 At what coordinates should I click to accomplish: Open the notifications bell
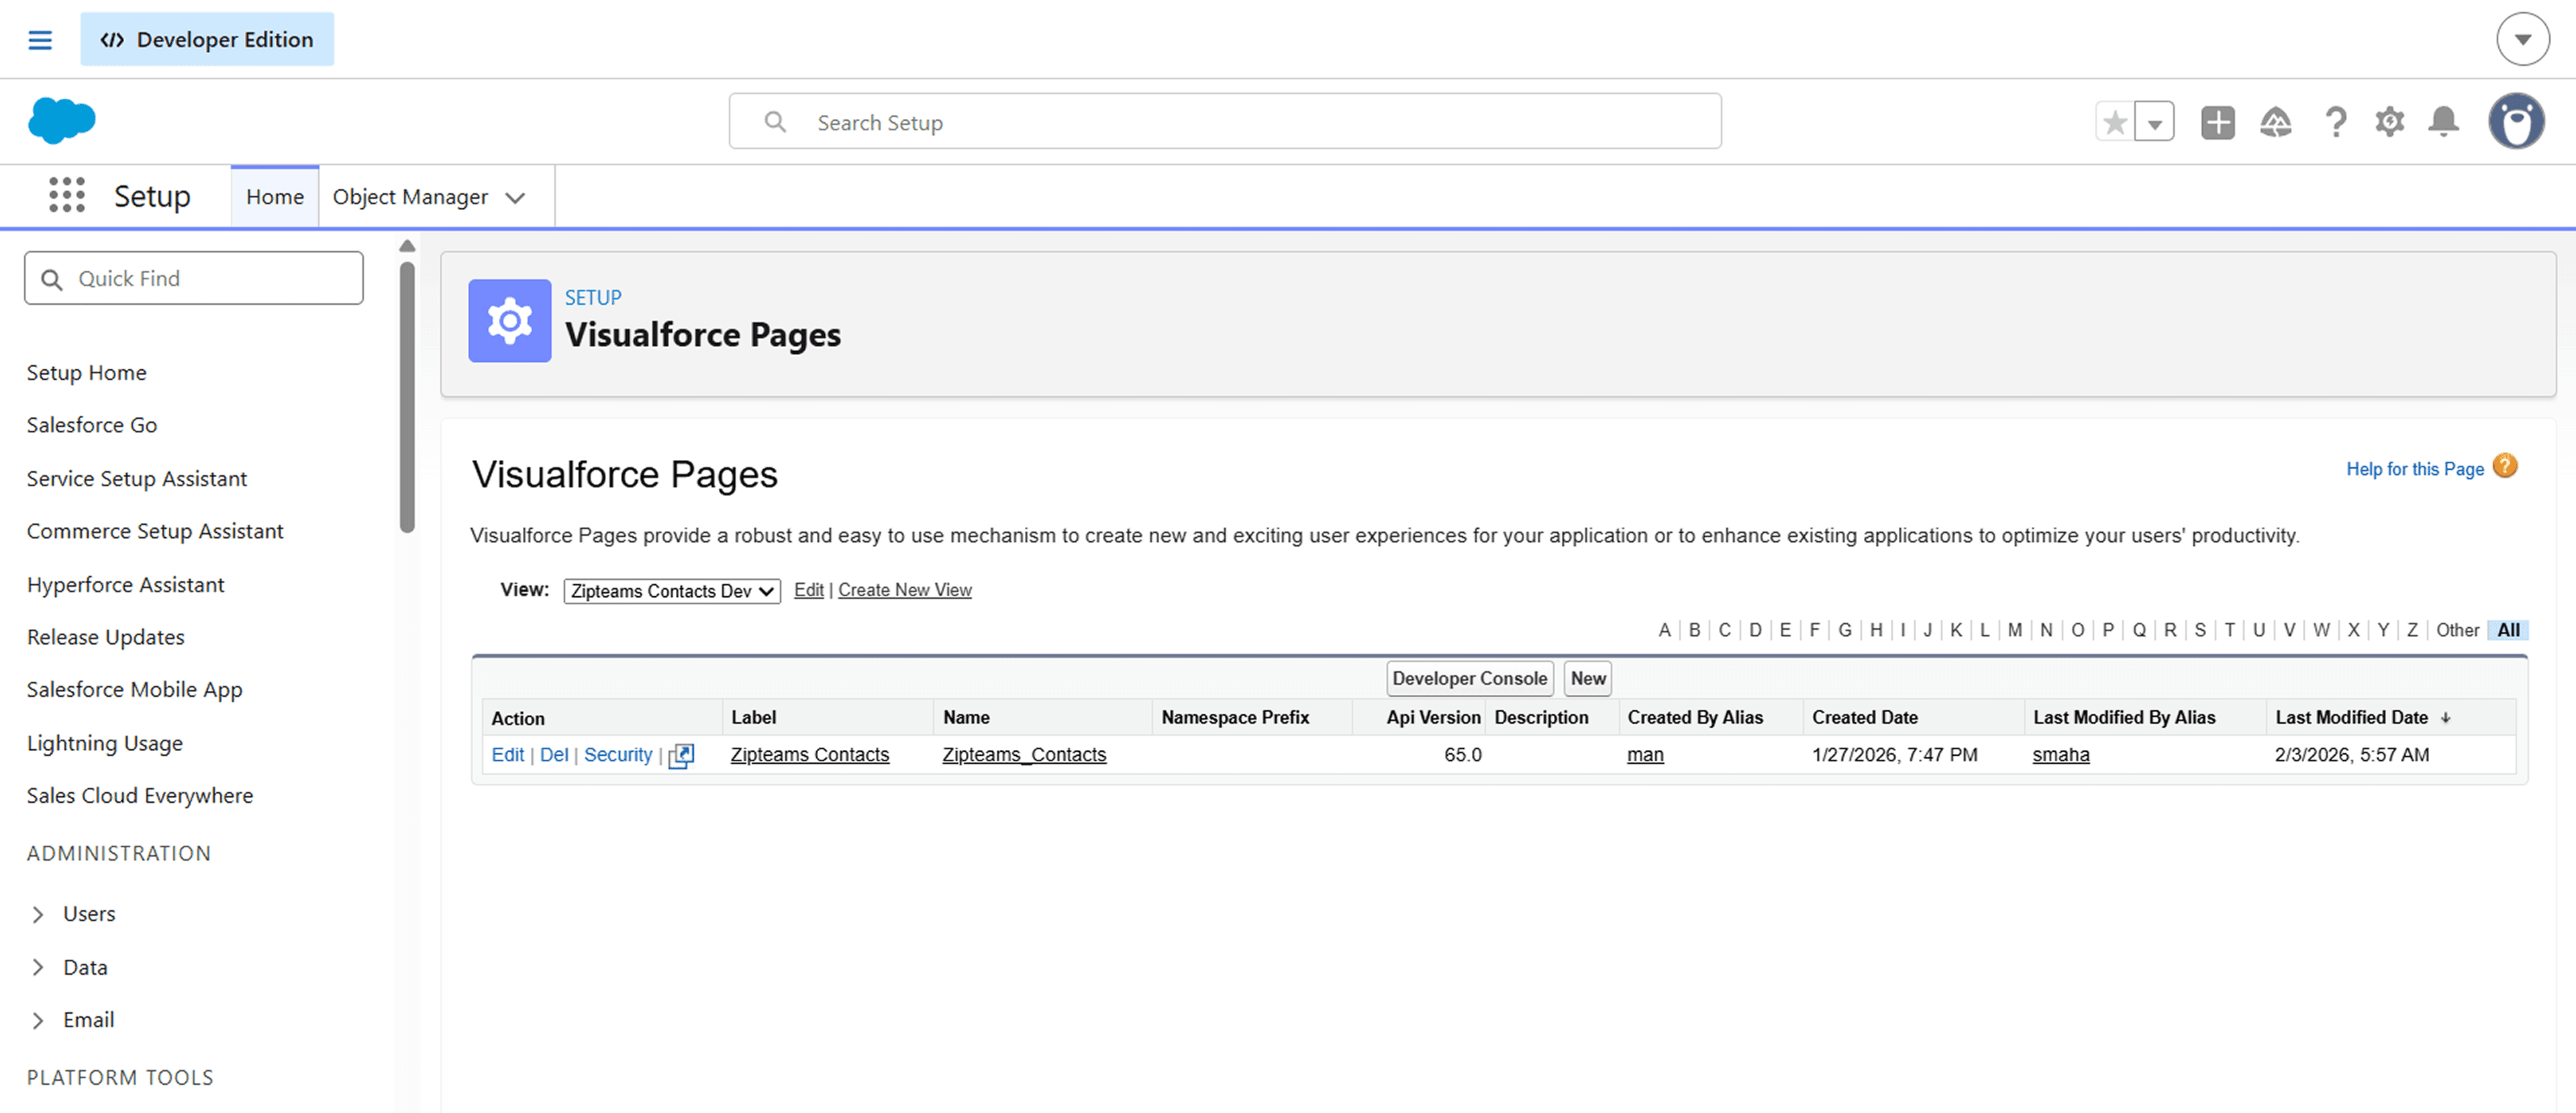coord(2443,122)
